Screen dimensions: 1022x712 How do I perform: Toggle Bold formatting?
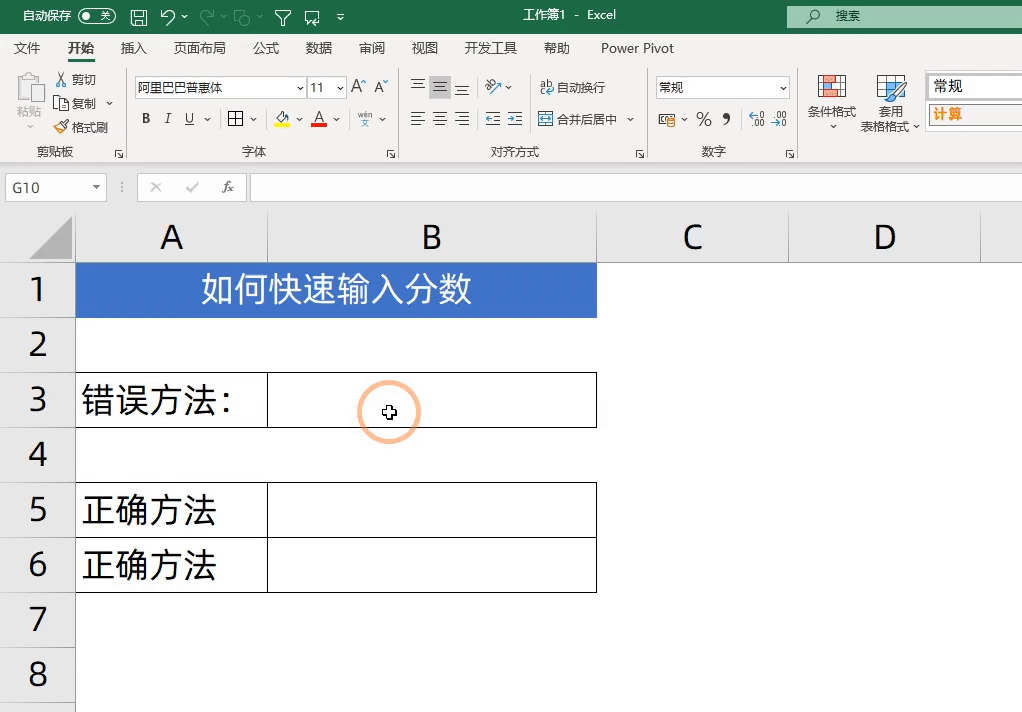146,119
